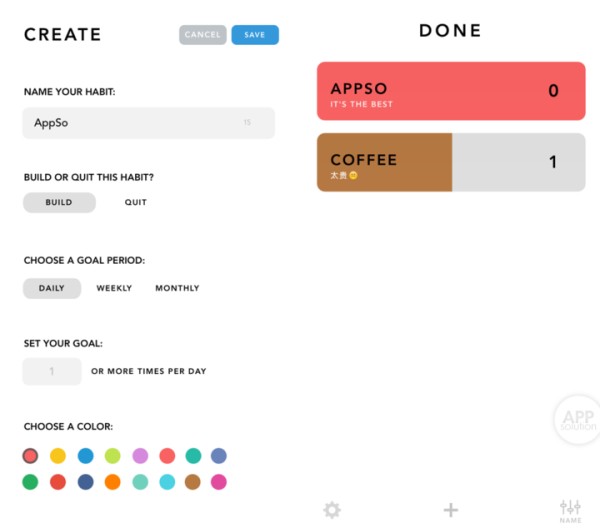Pick the magenta pink color swatch
Screen dimensions: 600x528
(219, 482)
